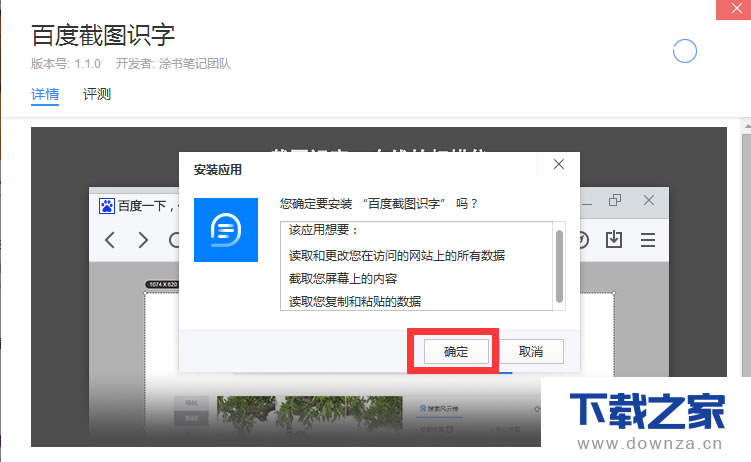
Task: Click the blue 百度截图识字 app icon in the dialog
Action: click(x=226, y=230)
